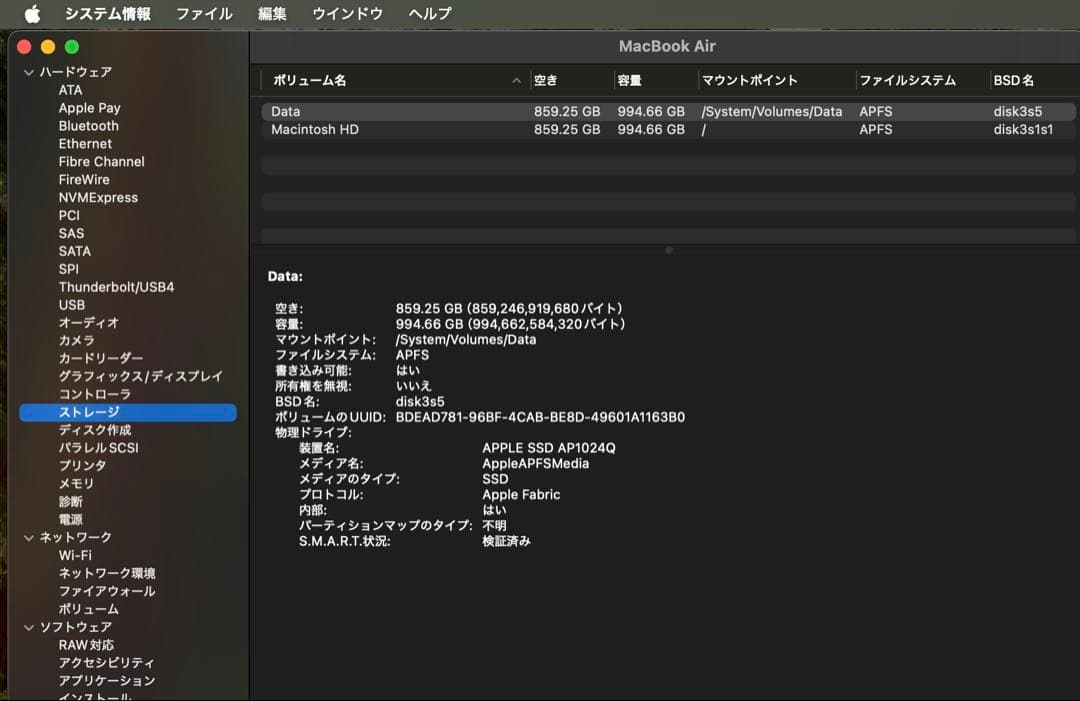Screen dimensions: 1080x701
Task: Collapse the ハードウェア section
Action: (x=28, y=72)
